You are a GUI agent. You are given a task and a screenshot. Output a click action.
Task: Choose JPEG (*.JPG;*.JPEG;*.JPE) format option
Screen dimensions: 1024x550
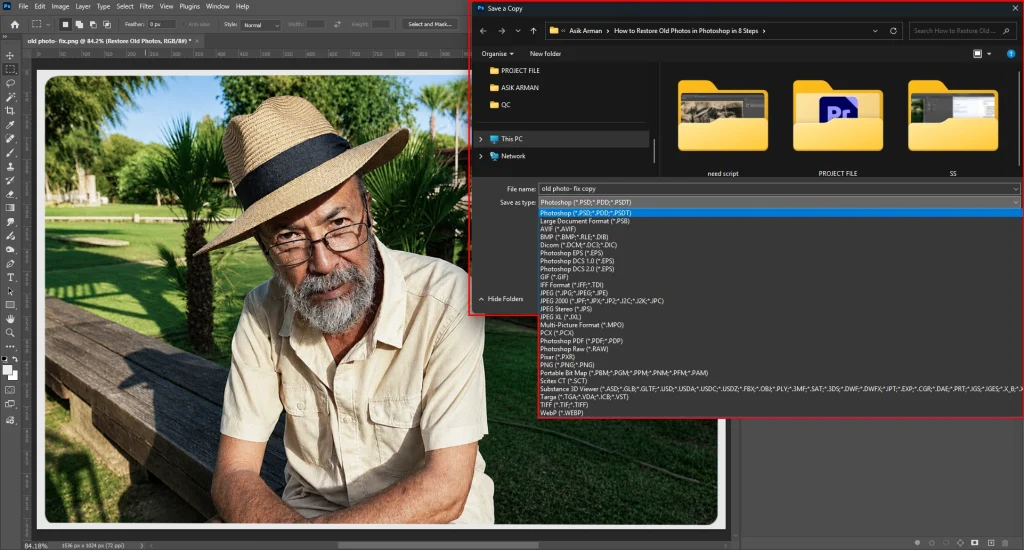(573, 293)
